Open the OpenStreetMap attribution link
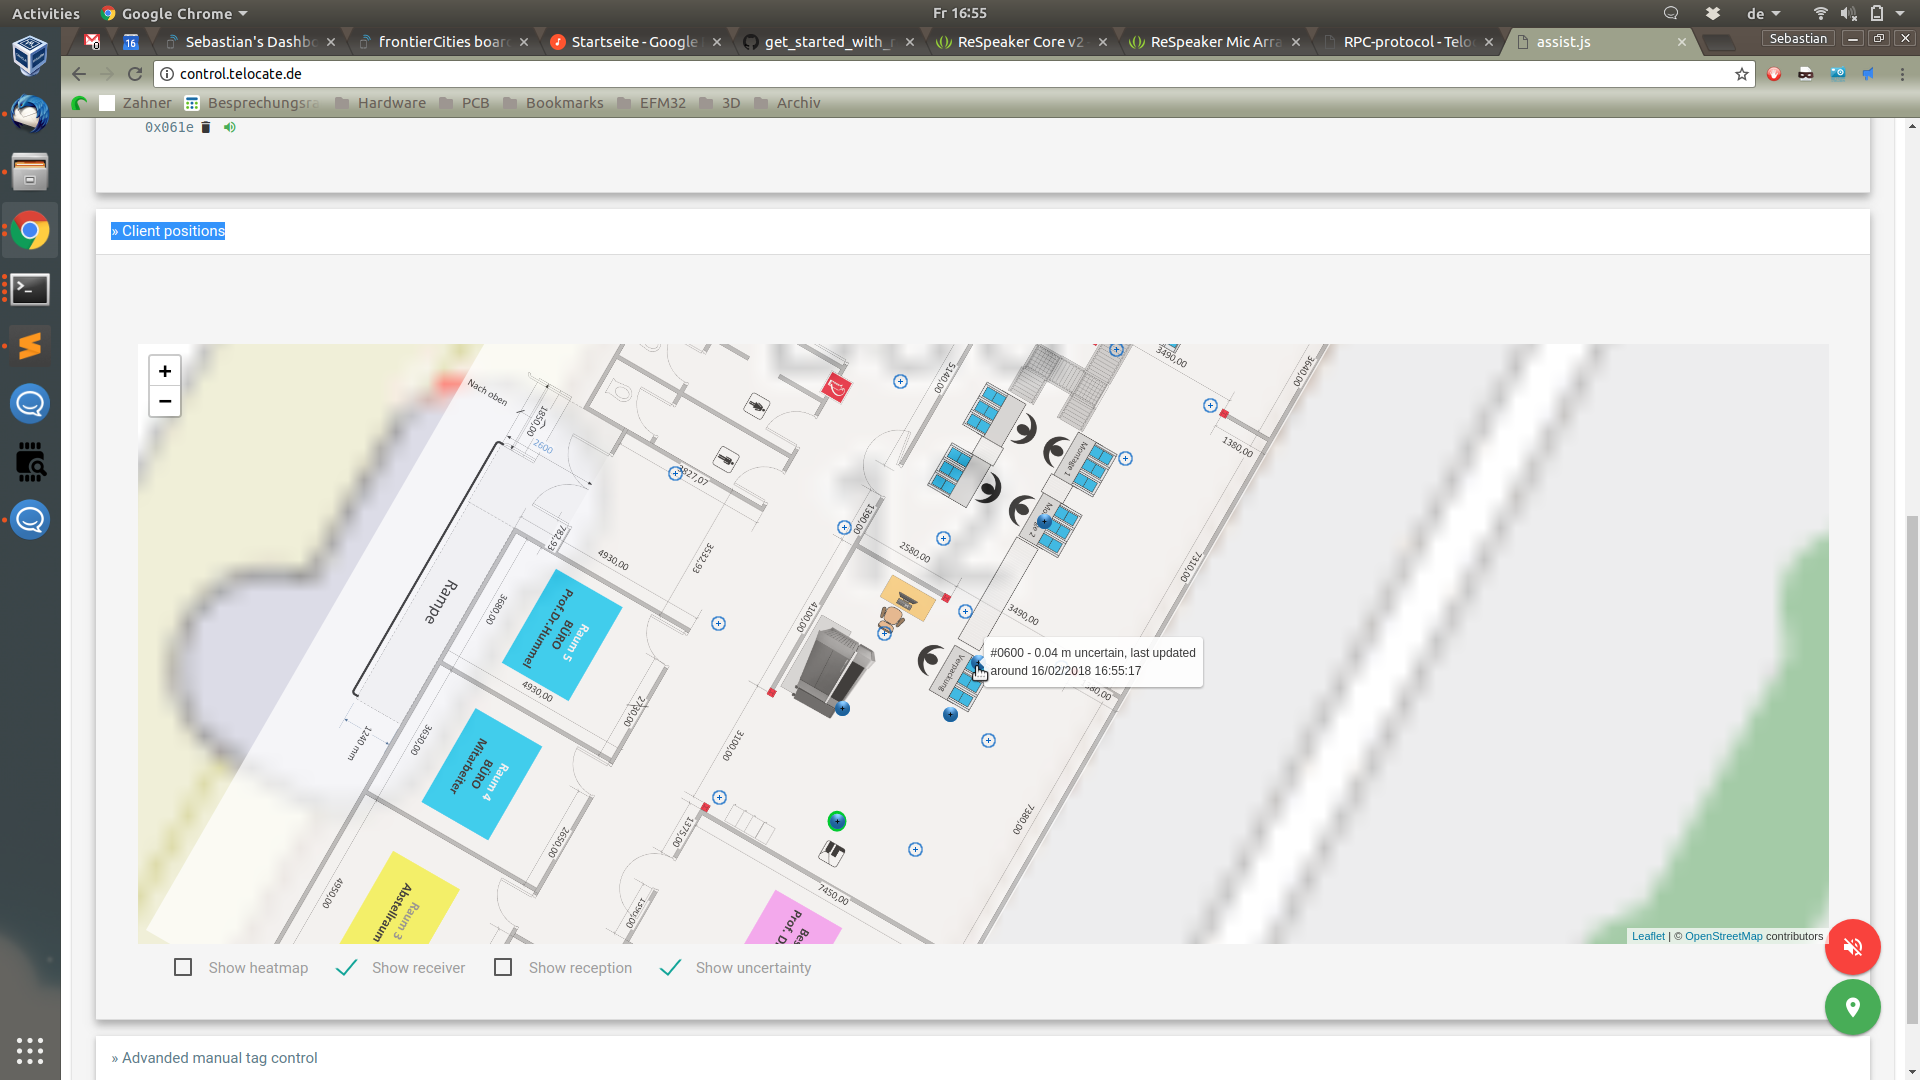1920x1080 pixels. pos(1723,936)
